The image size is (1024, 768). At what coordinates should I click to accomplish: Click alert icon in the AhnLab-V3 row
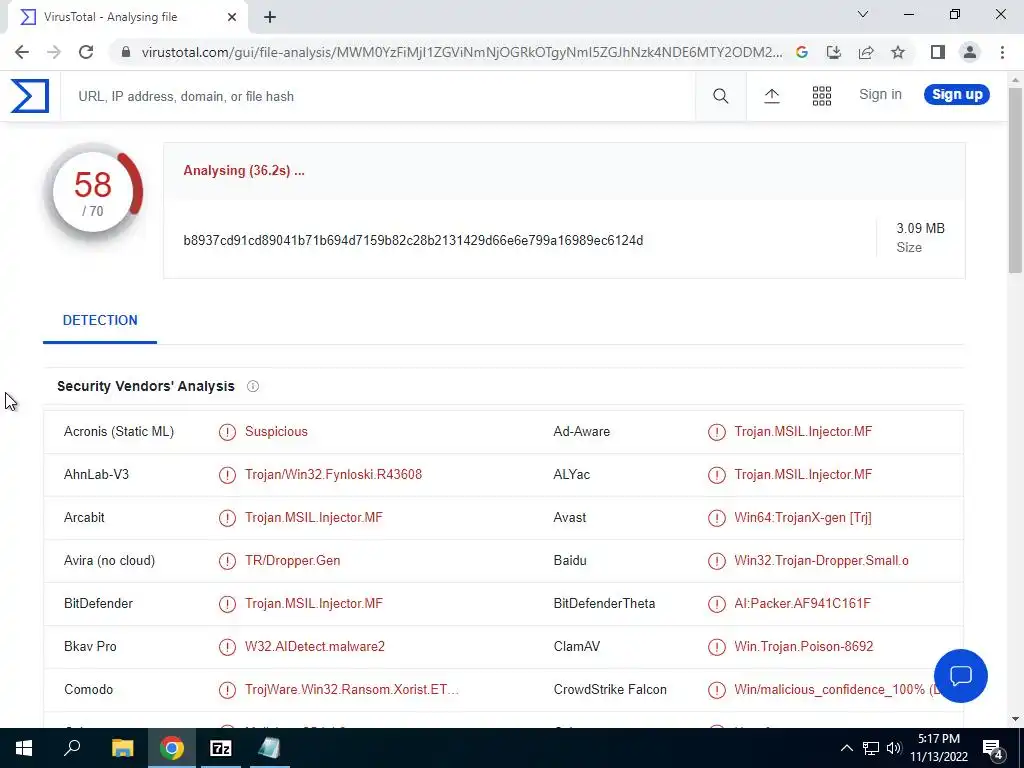[227, 475]
